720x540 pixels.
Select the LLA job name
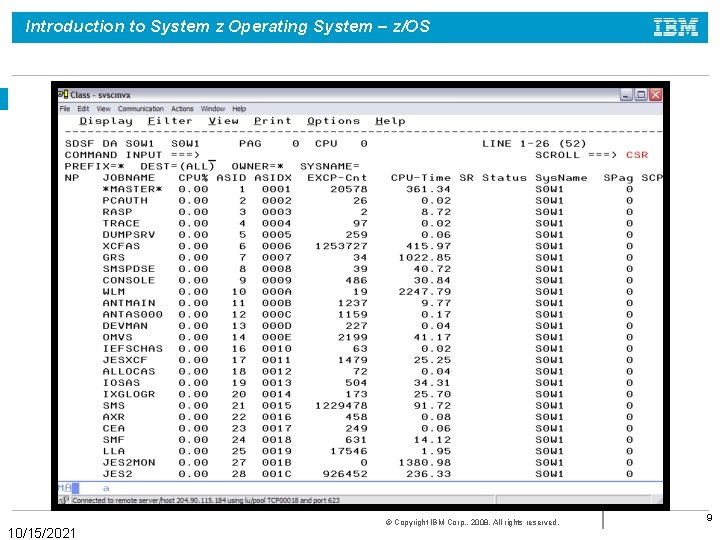click(114, 451)
